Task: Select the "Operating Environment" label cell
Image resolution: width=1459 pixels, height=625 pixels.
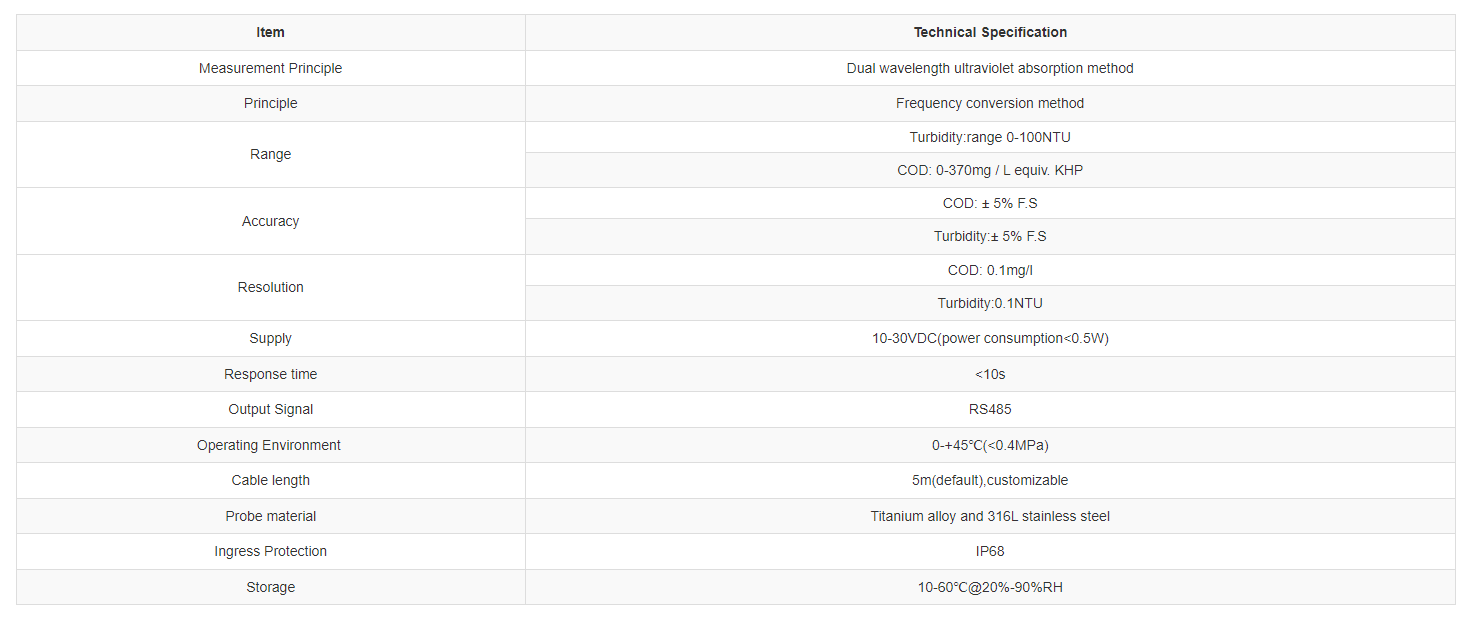Action: (270, 445)
